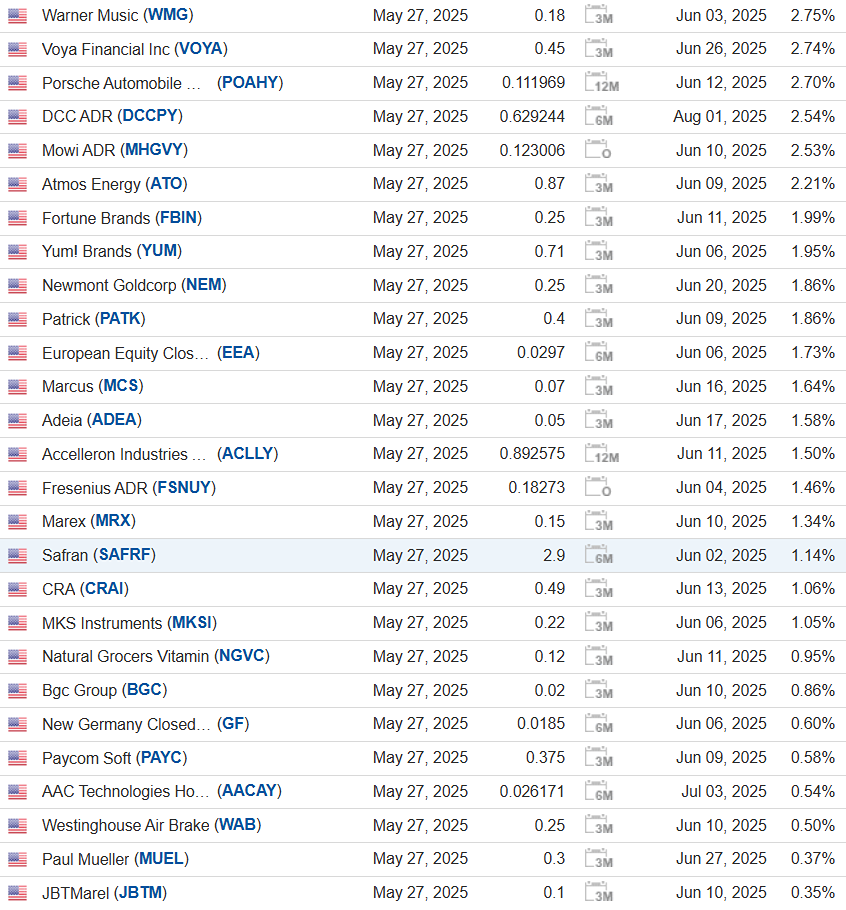Click the 6M calendar icon in Safran row

[x=599, y=556]
